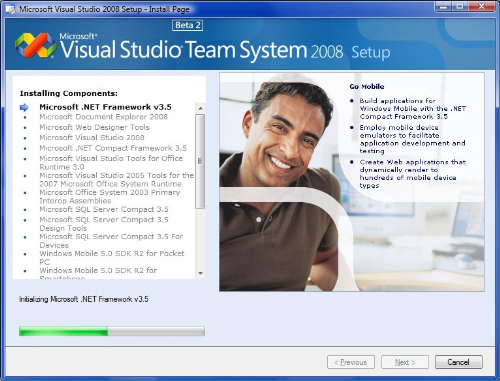Select Microsoft Document Explorer 2008 entry
Image resolution: width=500 pixels, height=381 pixels.
[x=104, y=117]
